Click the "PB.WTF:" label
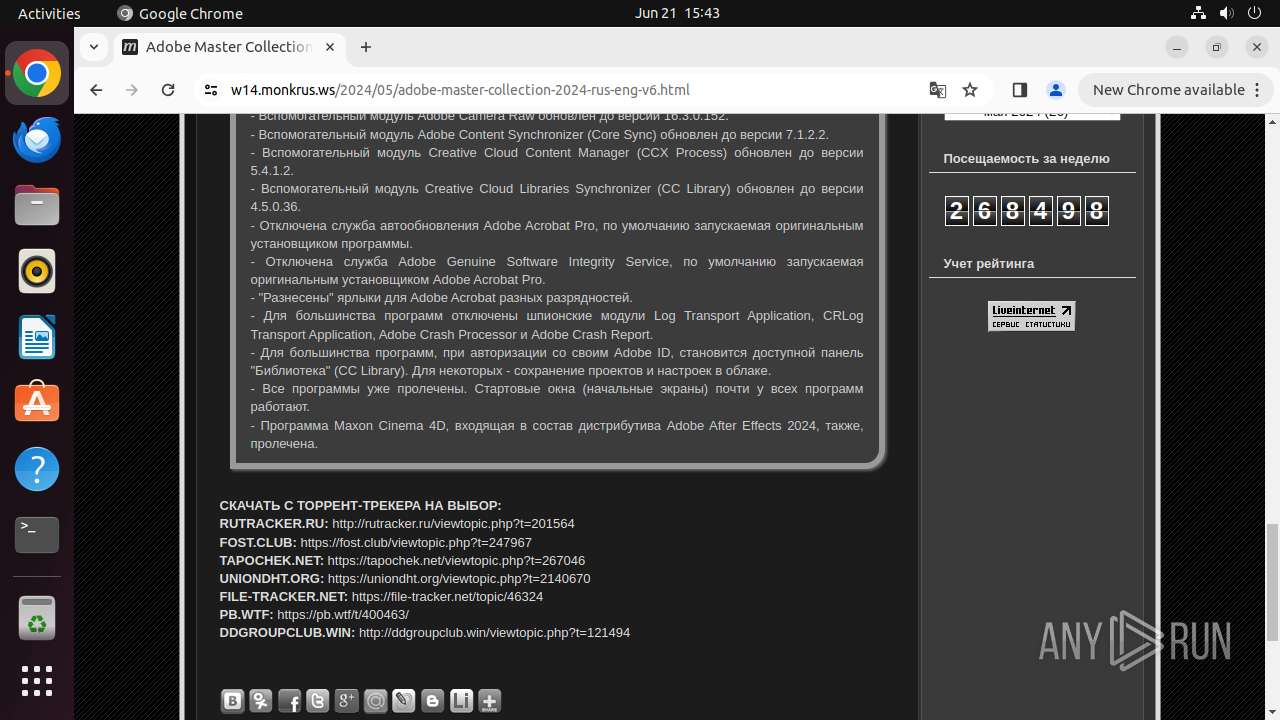Viewport: 1280px width, 720px height. (x=246, y=614)
